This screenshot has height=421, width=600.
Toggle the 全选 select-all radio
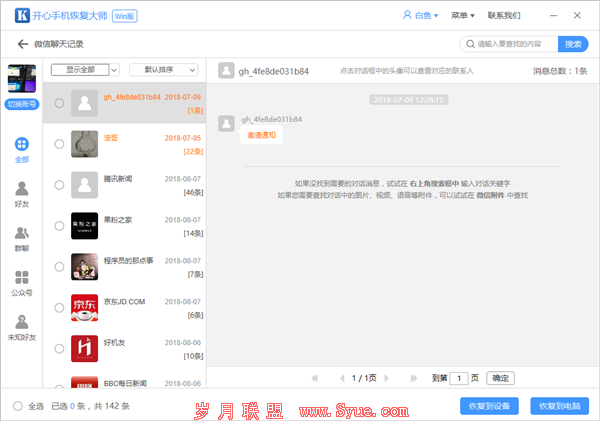18,406
